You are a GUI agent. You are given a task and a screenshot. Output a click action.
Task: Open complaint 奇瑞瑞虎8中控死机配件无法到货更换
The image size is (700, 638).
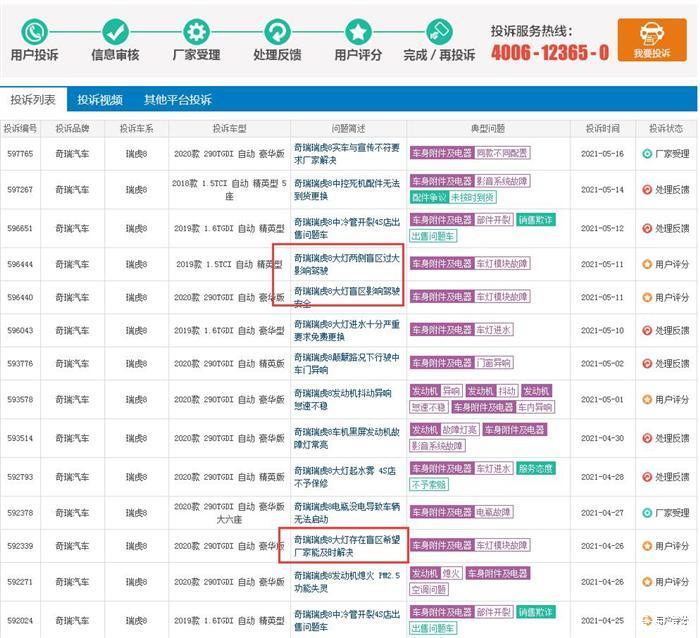(347, 190)
